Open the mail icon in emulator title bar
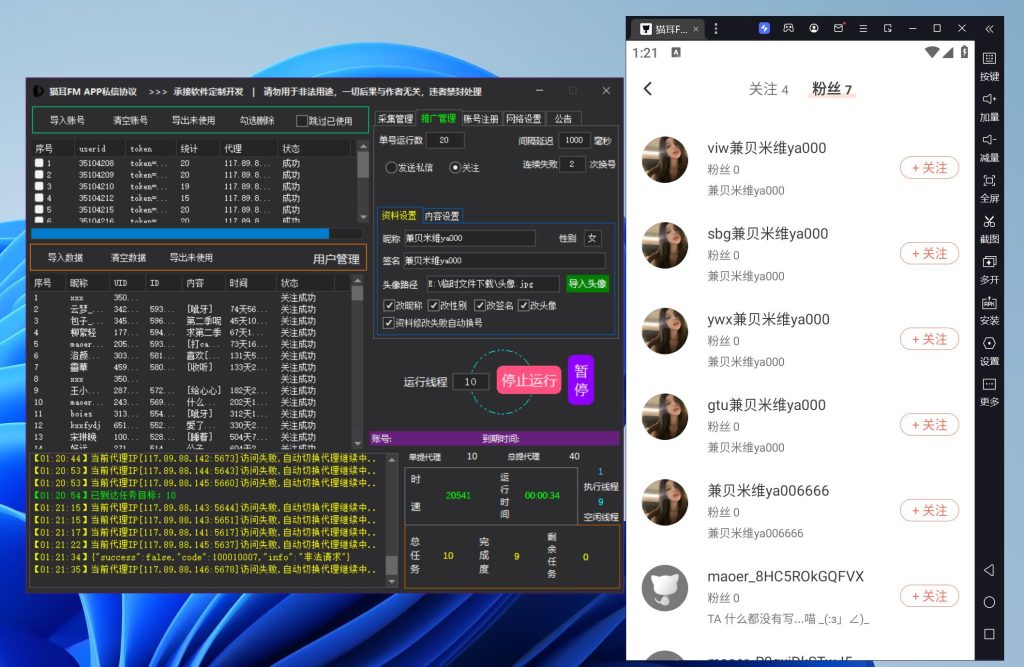This screenshot has height=667, width=1024. (839, 28)
